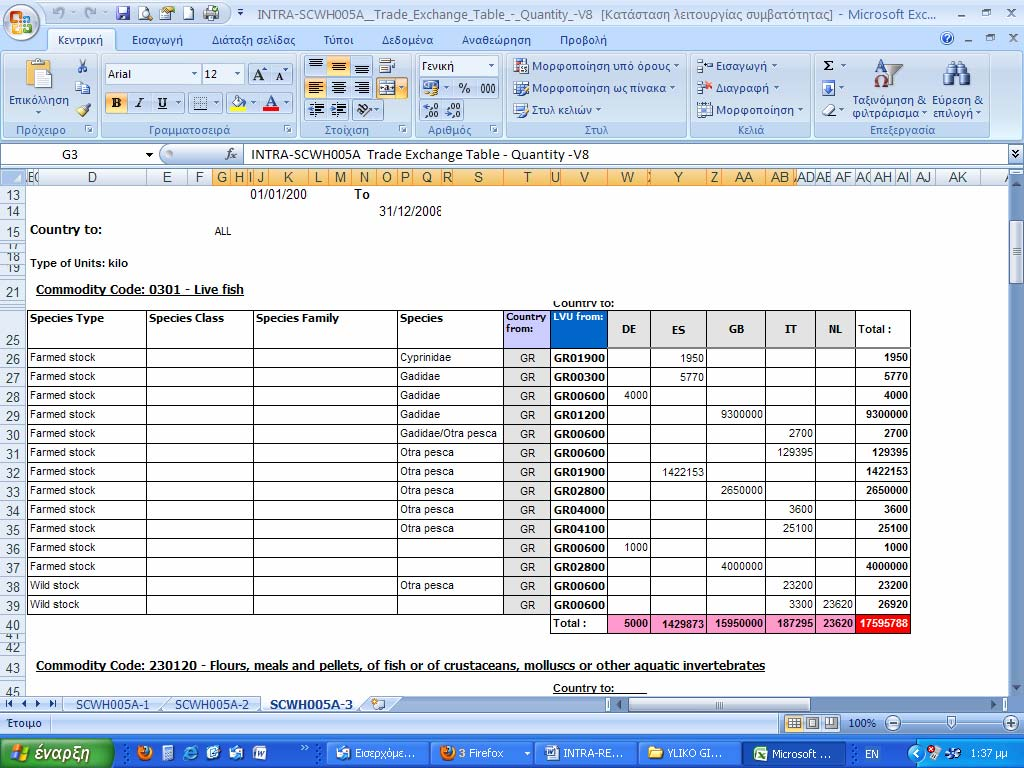The width and height of the screenshot is (1024, 768).
Task: Open the Arial font name dropdown
Action: click(194, 74)
